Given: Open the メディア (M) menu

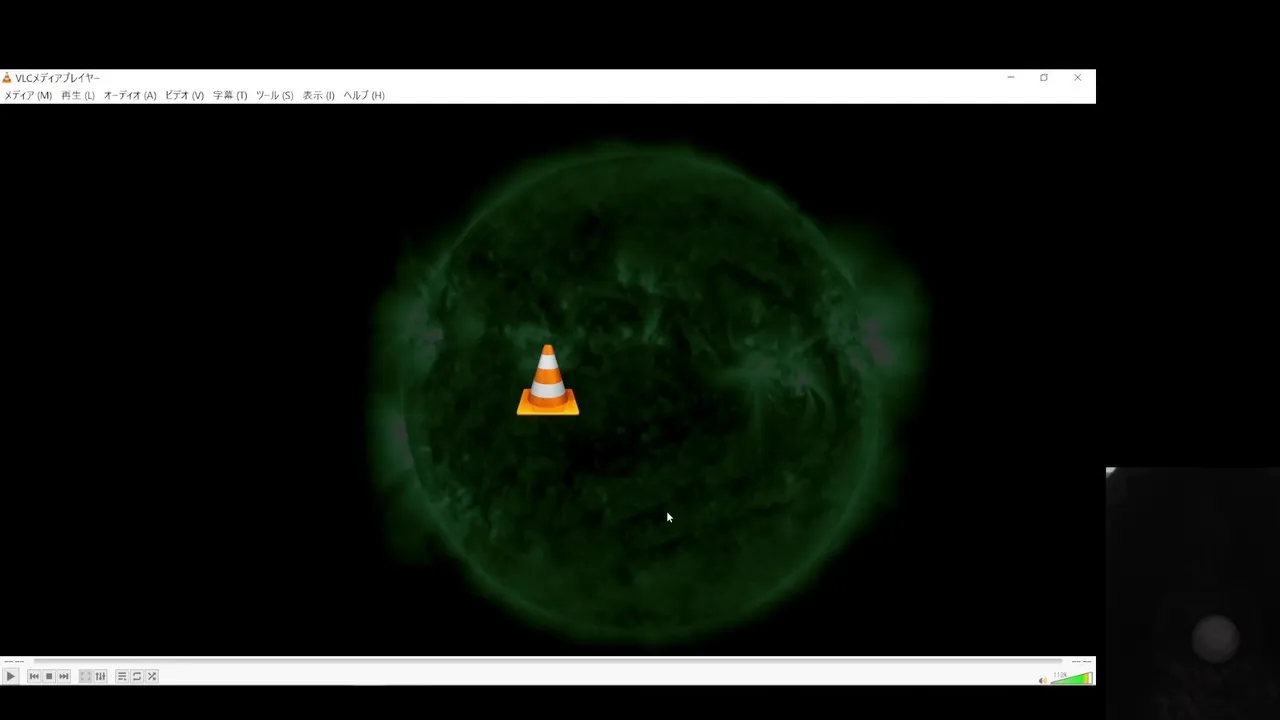Looking at the screenshot, I should pyautogui.click(x=28, y=95).
